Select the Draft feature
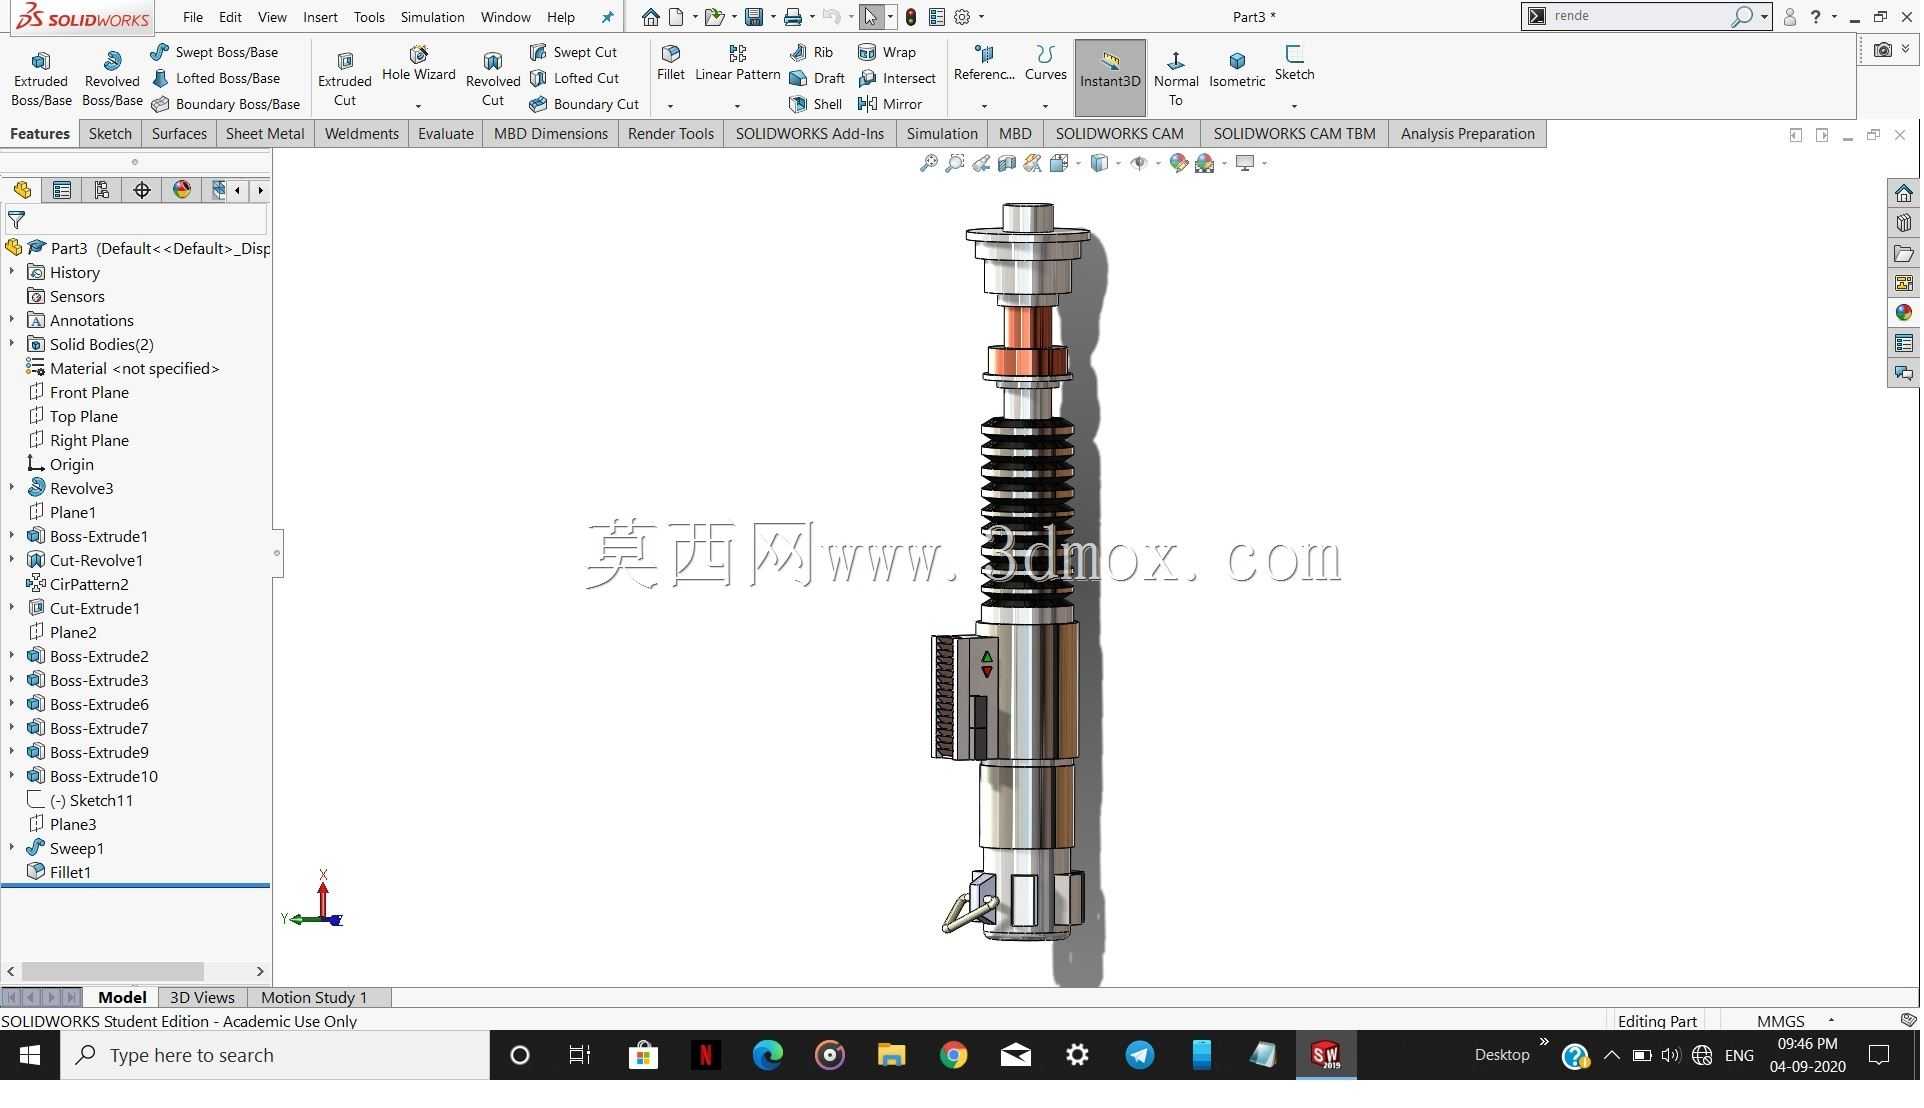Image resolution: width=1924 pixels, height=1108 pixels. [817, 78]
